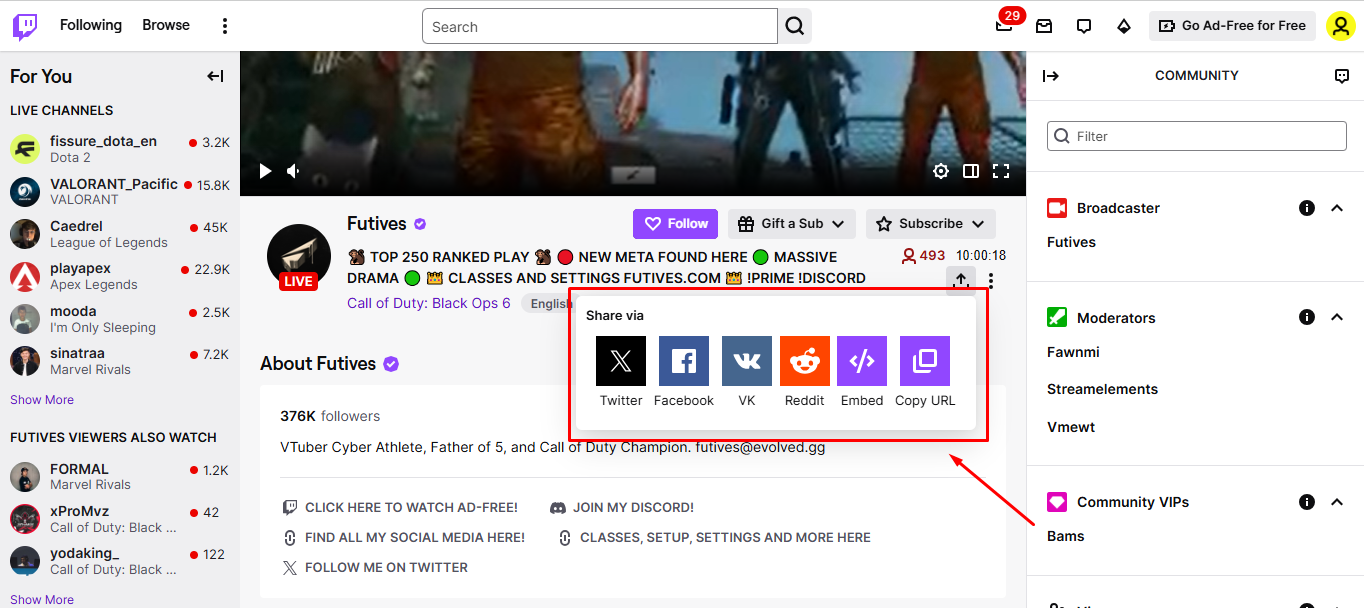The height and width of the screenshot is (608, 1364).
Task: Collapse the Community VIPs section
Action: [1337, 502]
